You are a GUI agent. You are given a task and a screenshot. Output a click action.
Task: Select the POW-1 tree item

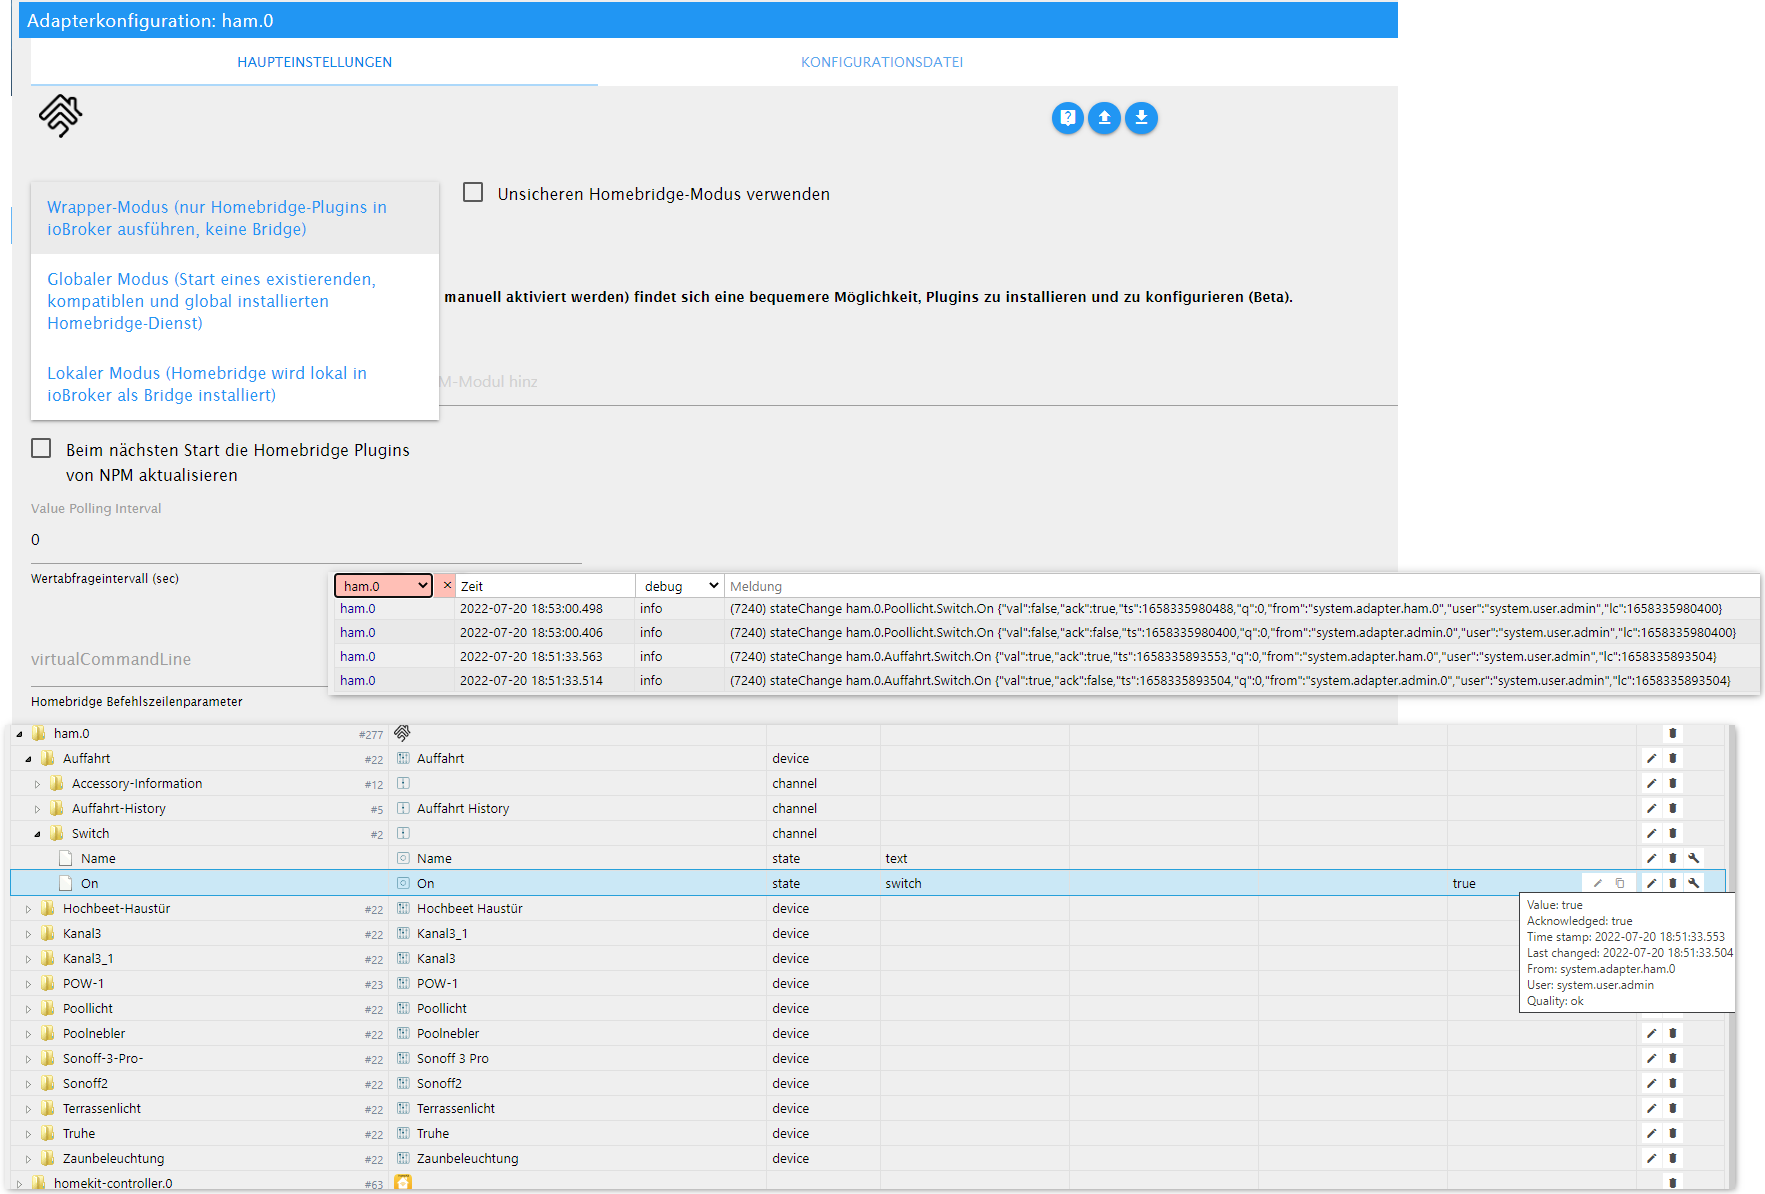coord(83,984)
